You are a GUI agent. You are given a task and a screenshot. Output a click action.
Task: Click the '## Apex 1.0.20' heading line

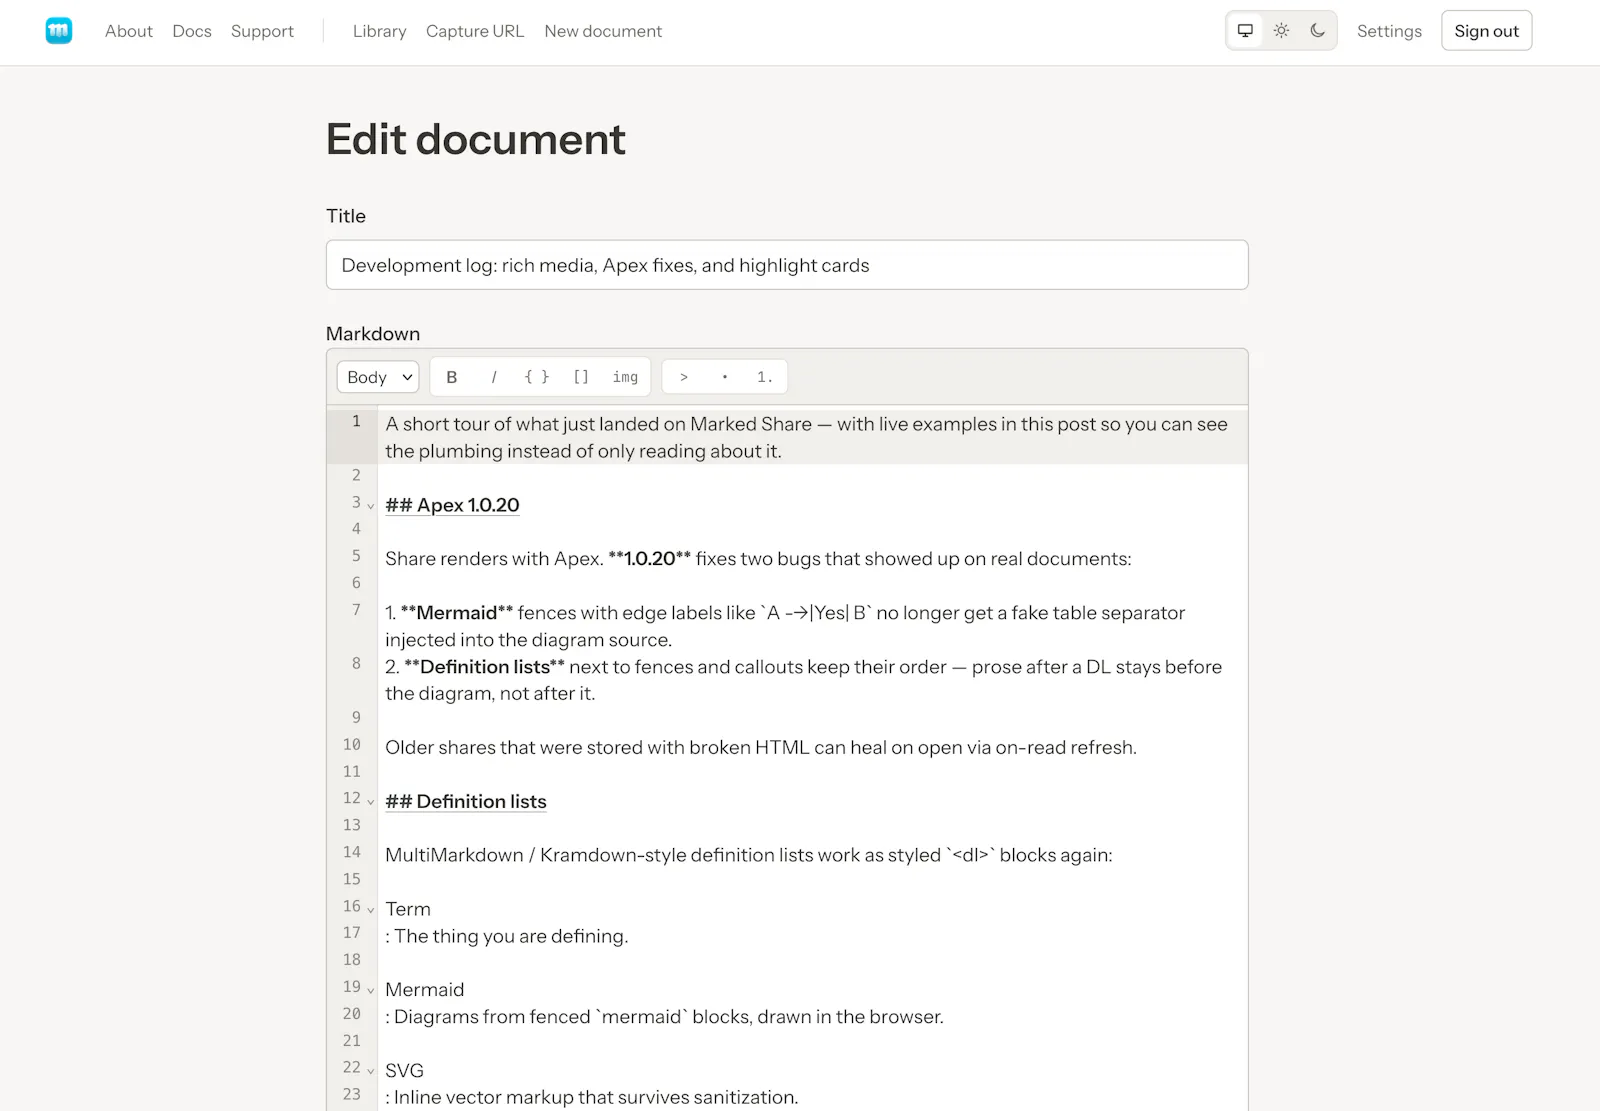pyautogui.click(x=452, y=505)
